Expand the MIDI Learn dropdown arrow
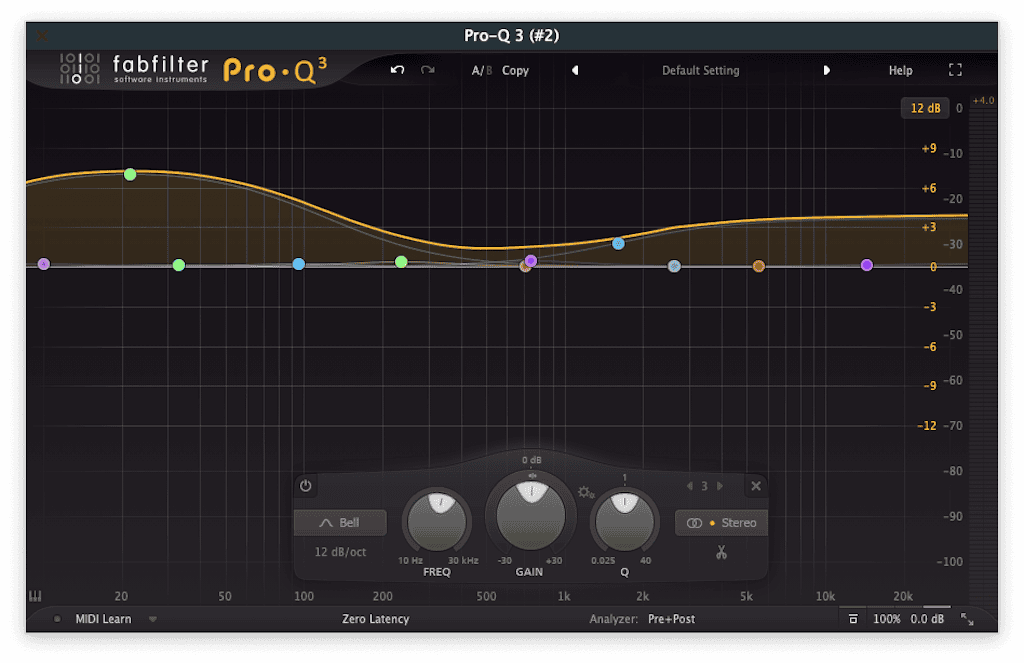 [152, 618]
